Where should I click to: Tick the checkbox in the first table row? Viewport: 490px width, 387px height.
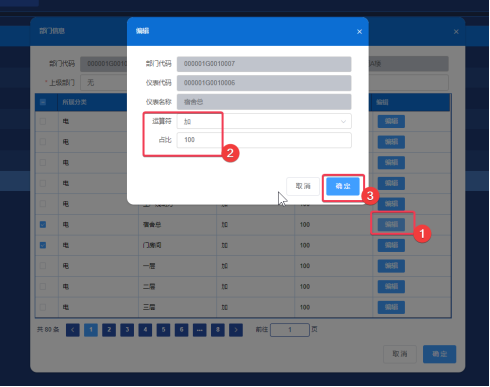click(x=43, y=121)
